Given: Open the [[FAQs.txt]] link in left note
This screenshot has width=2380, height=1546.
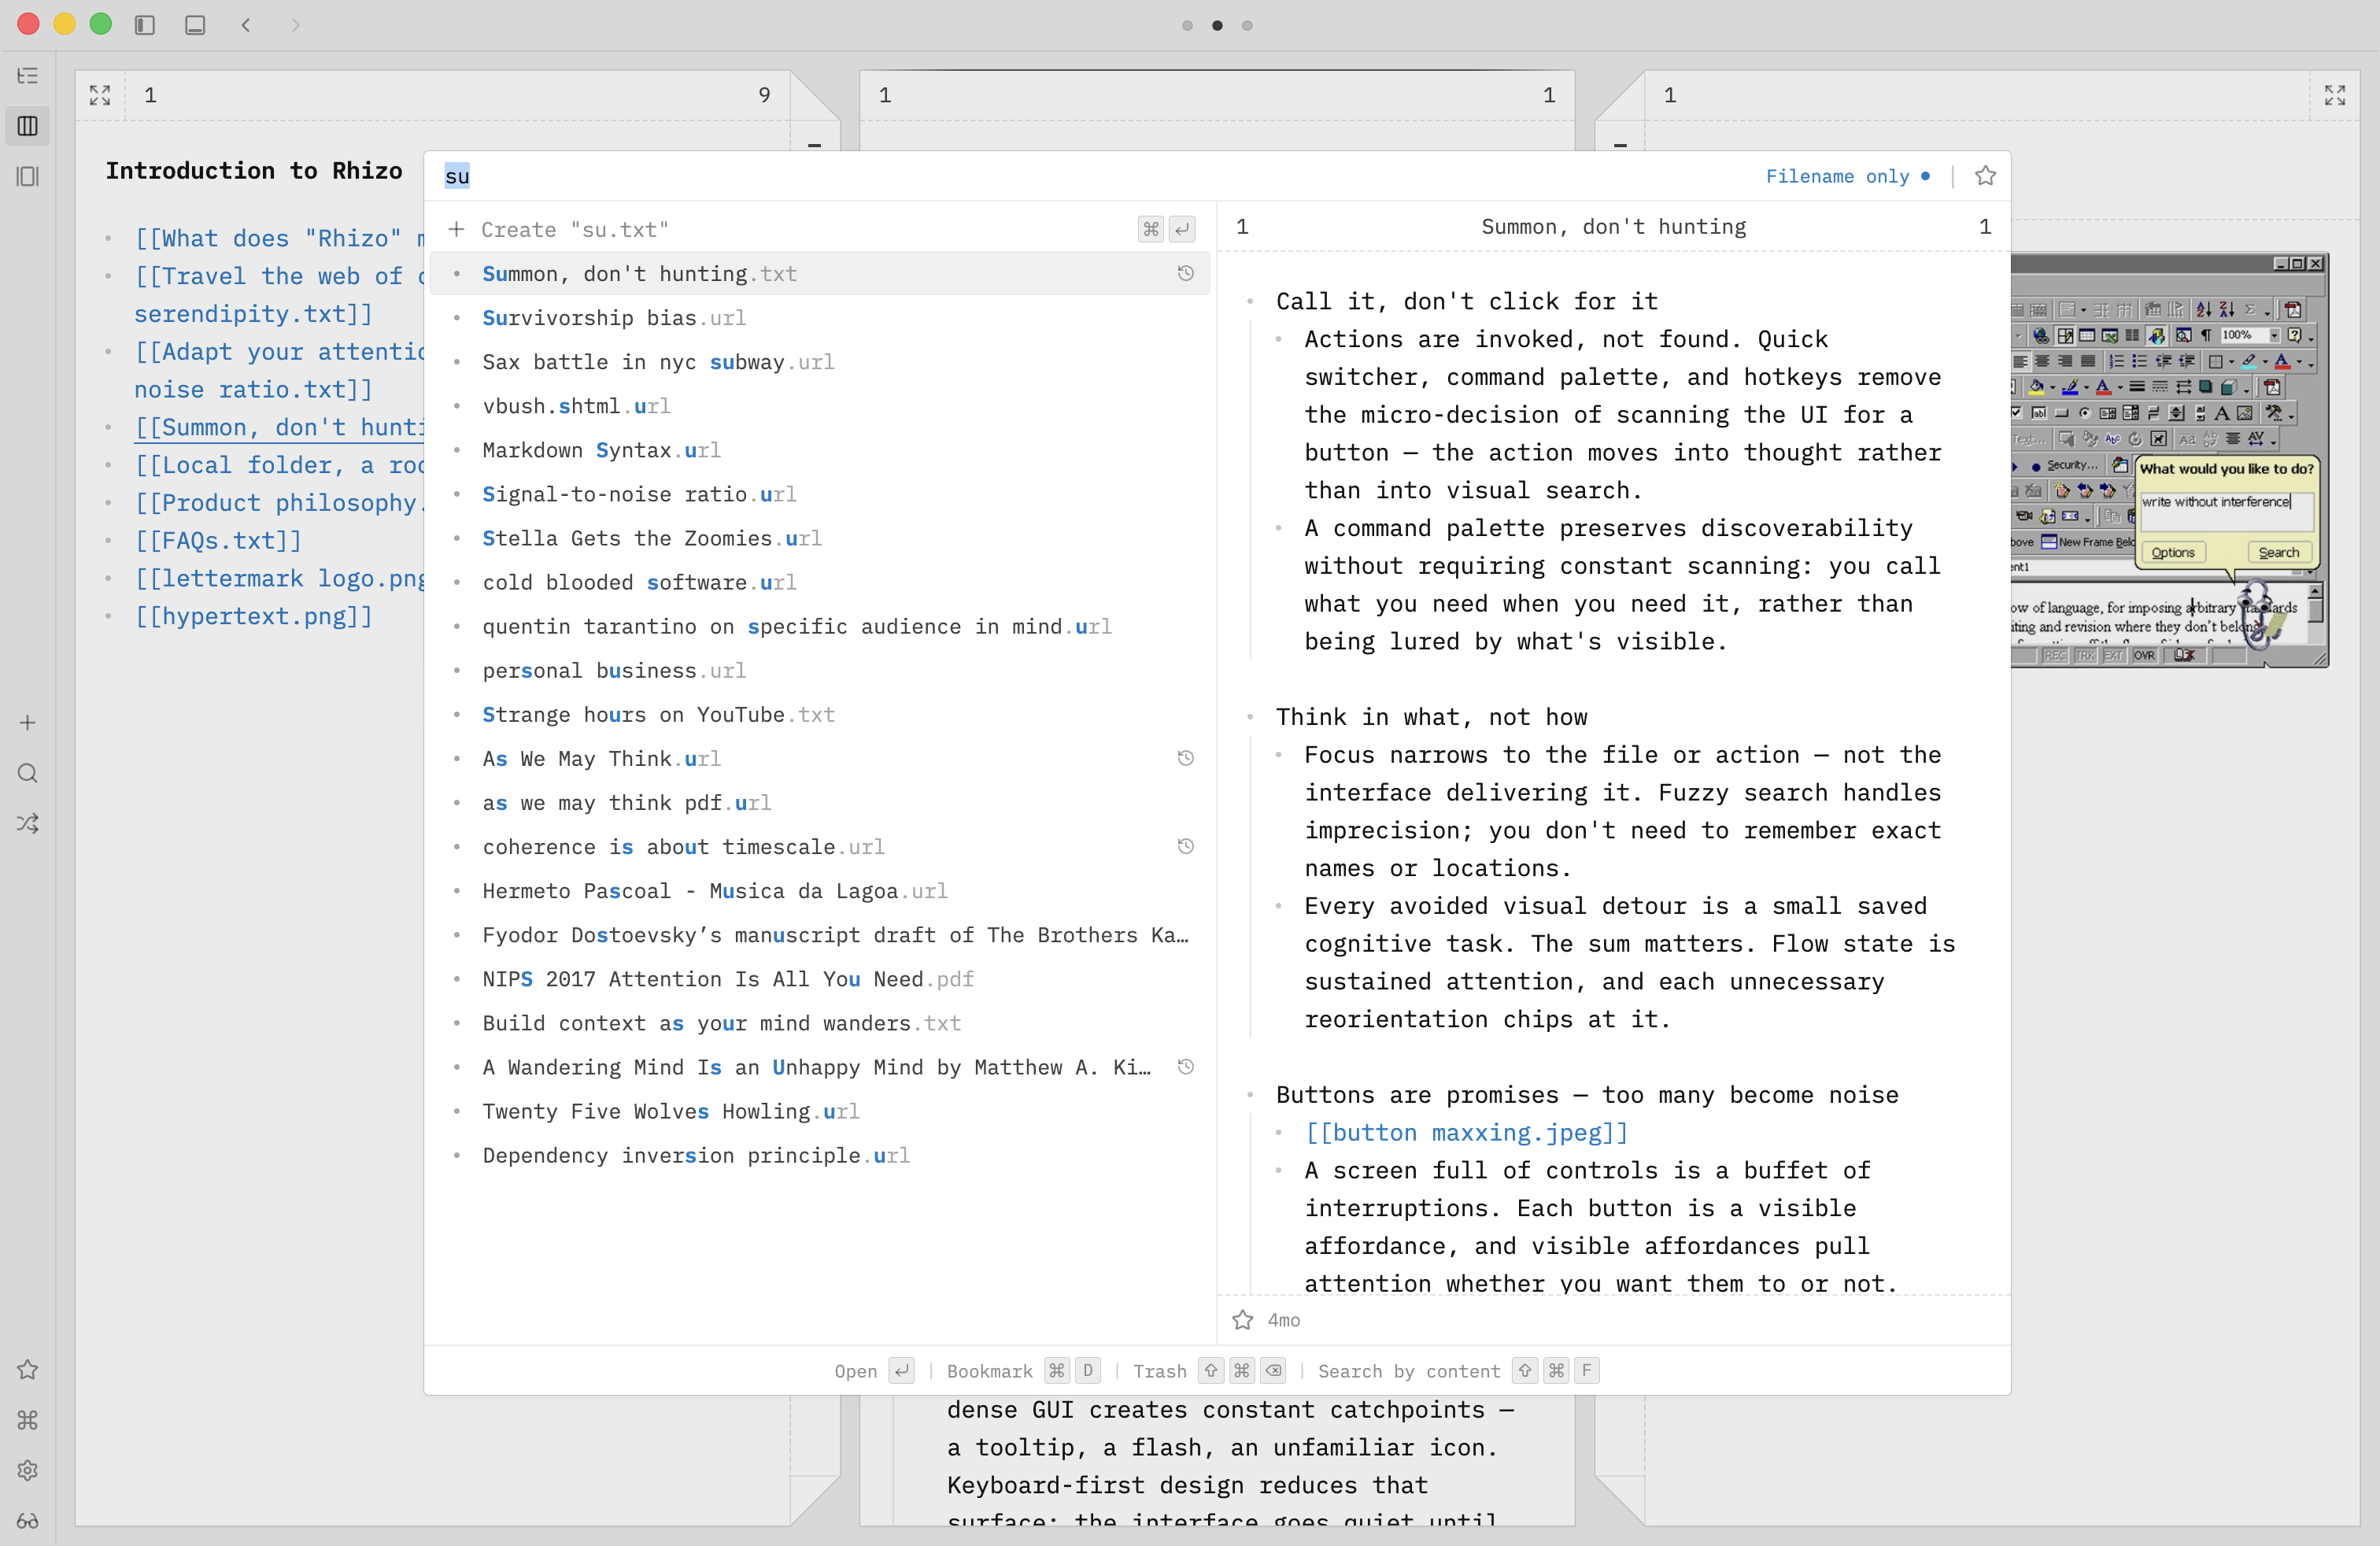Looking at the screenshot, I should [x=218, y=541].
